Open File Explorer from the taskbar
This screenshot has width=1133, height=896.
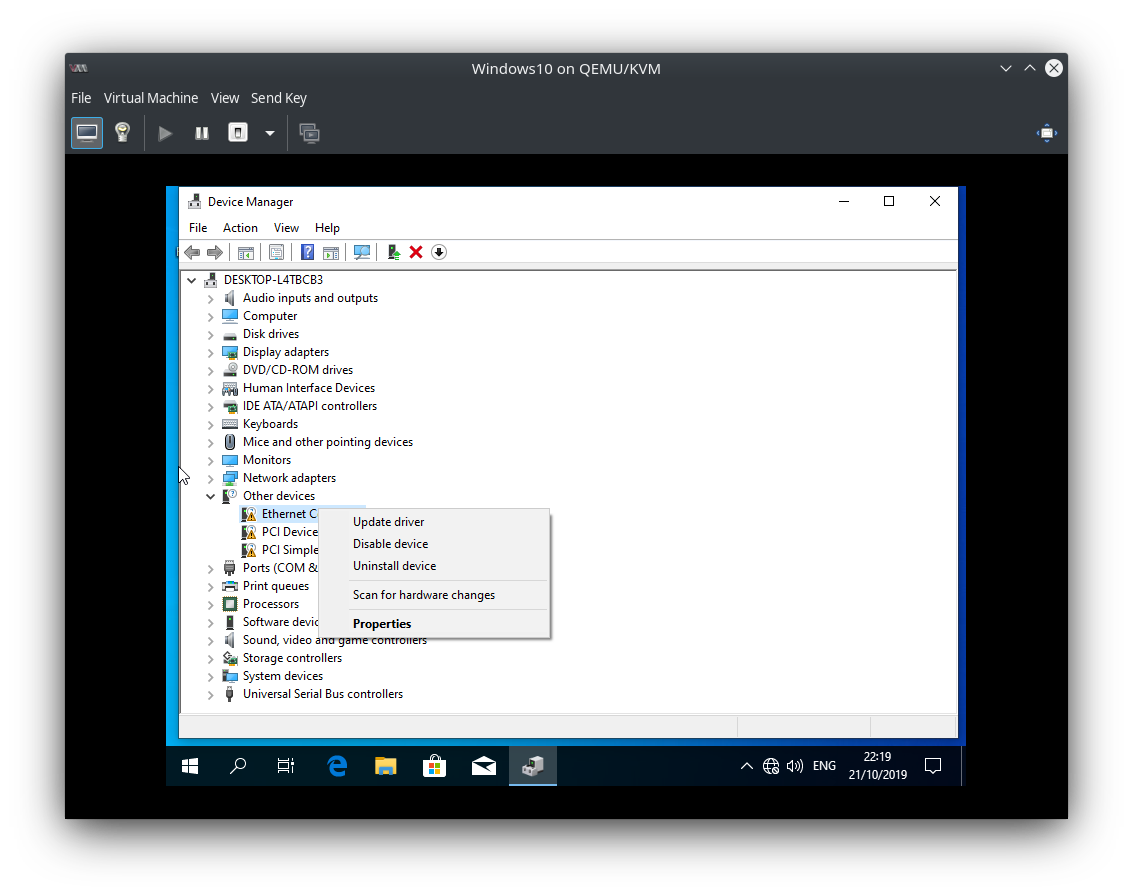click(x=386, y=766)
